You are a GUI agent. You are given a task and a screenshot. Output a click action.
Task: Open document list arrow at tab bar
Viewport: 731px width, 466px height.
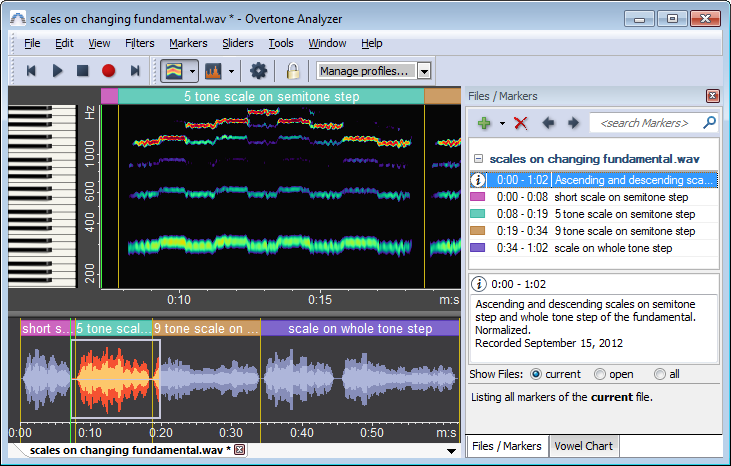click(451, 451)
